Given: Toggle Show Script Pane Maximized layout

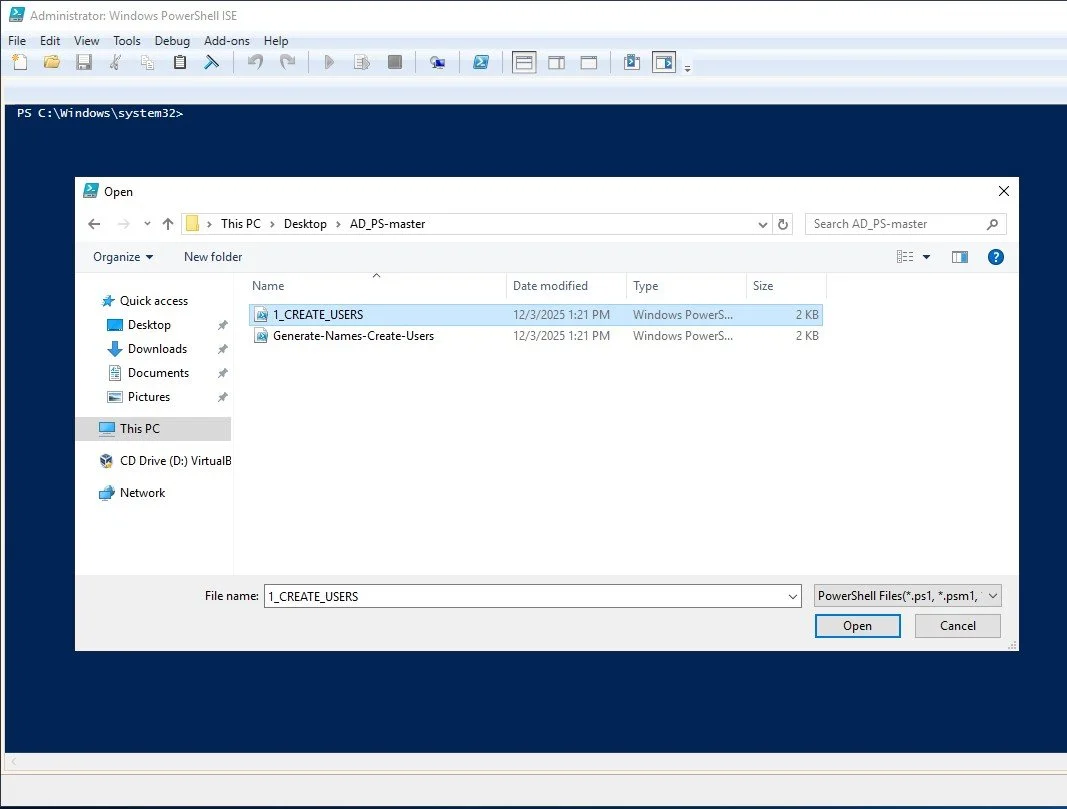Looking at the screenshot, I should tap(589, 63).
